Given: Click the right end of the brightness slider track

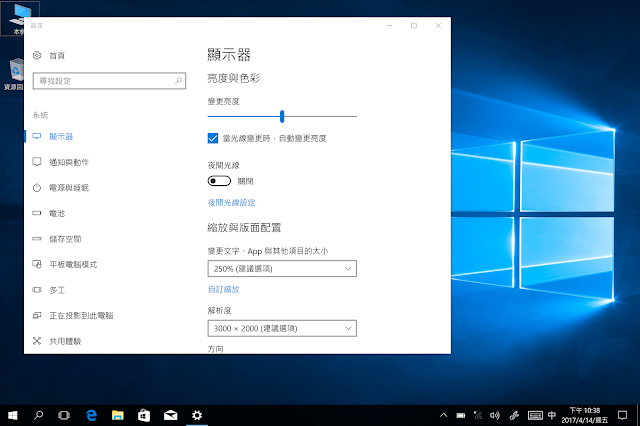Looking at the screenshot, I should point(356,116).
